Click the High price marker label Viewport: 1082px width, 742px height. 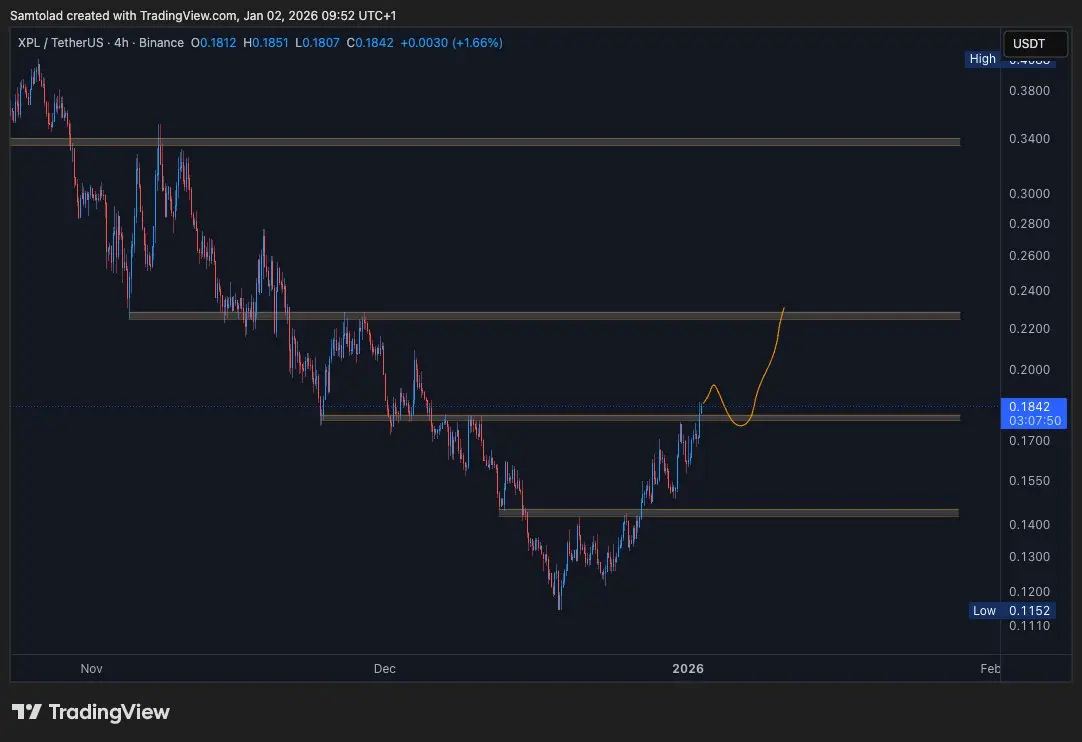[983, 59]
